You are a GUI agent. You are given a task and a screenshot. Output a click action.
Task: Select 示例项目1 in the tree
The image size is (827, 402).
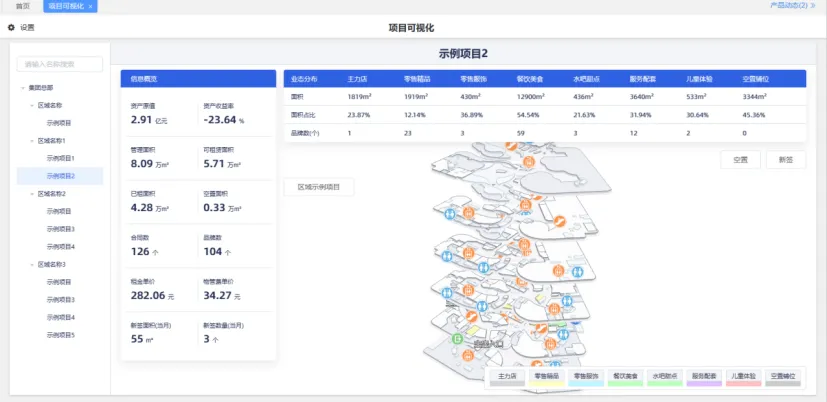60,158
